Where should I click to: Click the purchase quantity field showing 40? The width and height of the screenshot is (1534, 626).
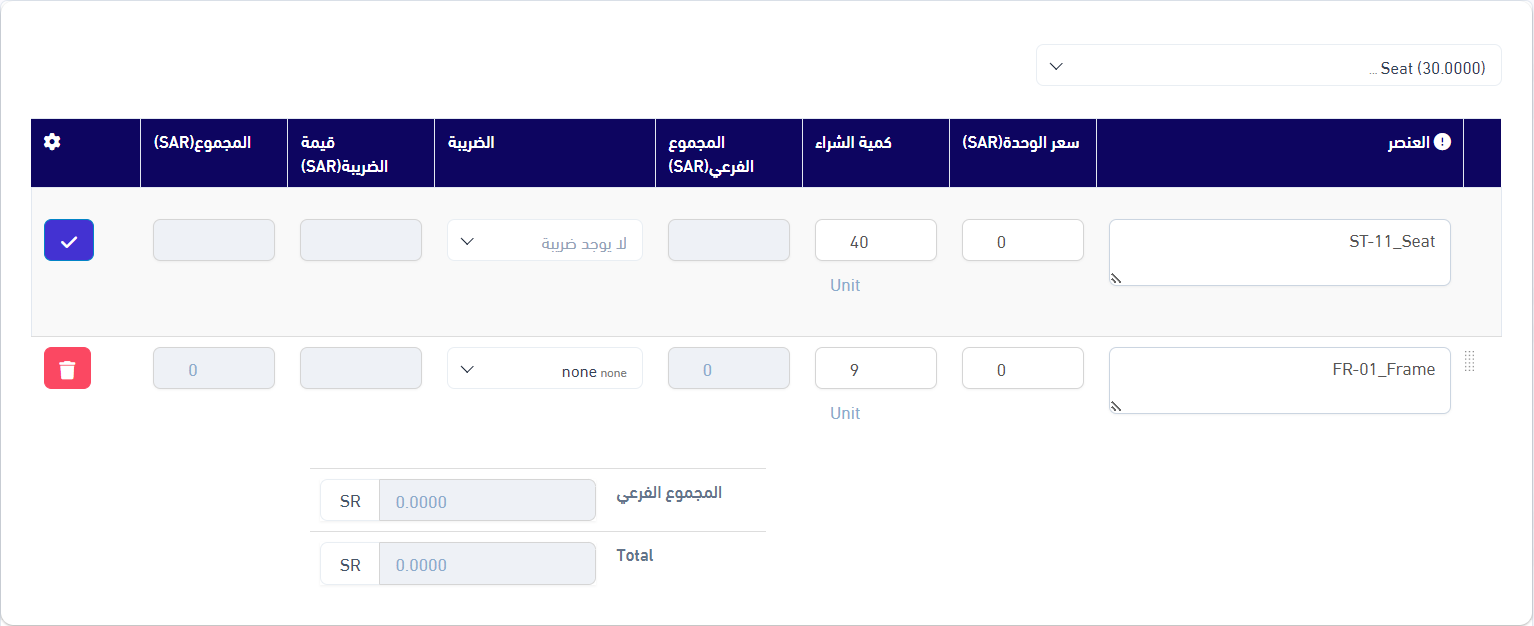coord(876,241)
